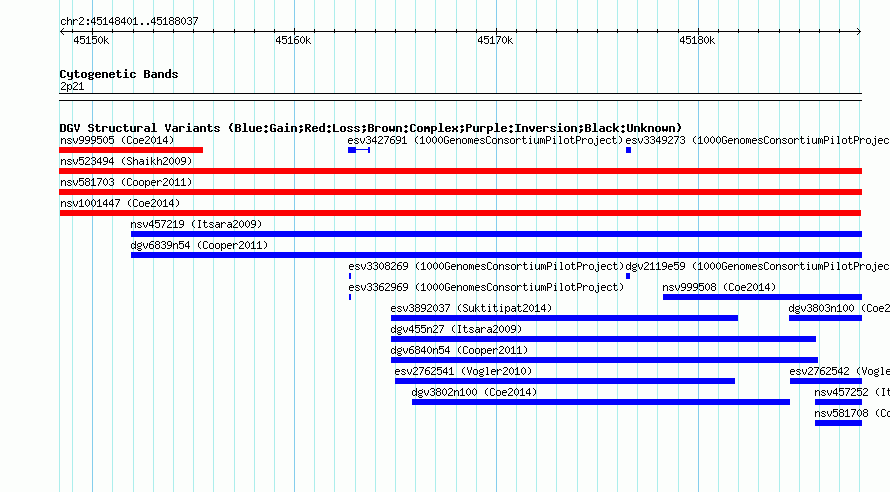Screen dimensions: 890x492
Task: Click the 45160k ruler label
Action: coord(293,40)
